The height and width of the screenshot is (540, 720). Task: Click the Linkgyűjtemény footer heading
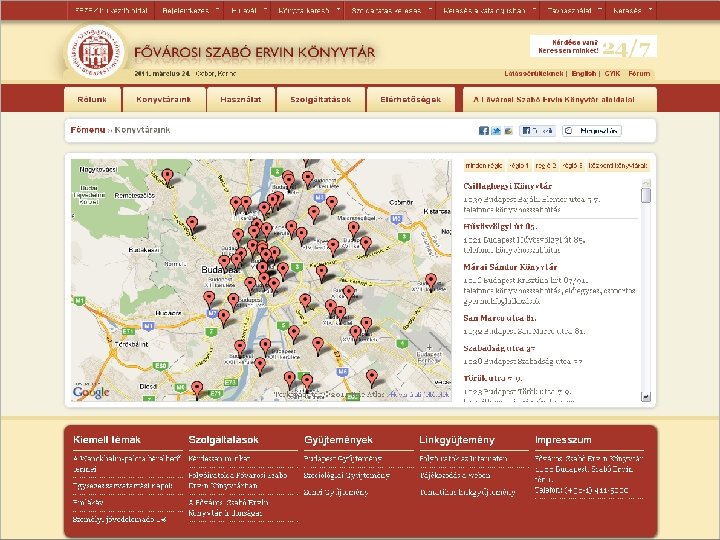pos(457,439)
